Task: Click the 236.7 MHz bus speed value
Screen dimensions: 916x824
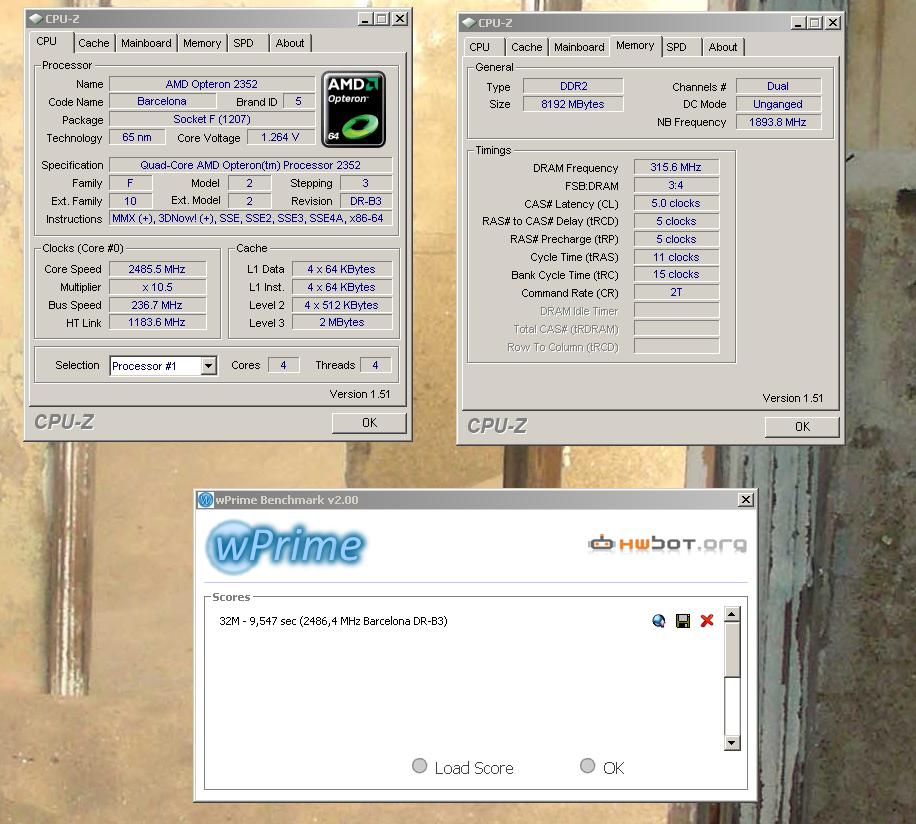Action: click(x=157, y=305)
